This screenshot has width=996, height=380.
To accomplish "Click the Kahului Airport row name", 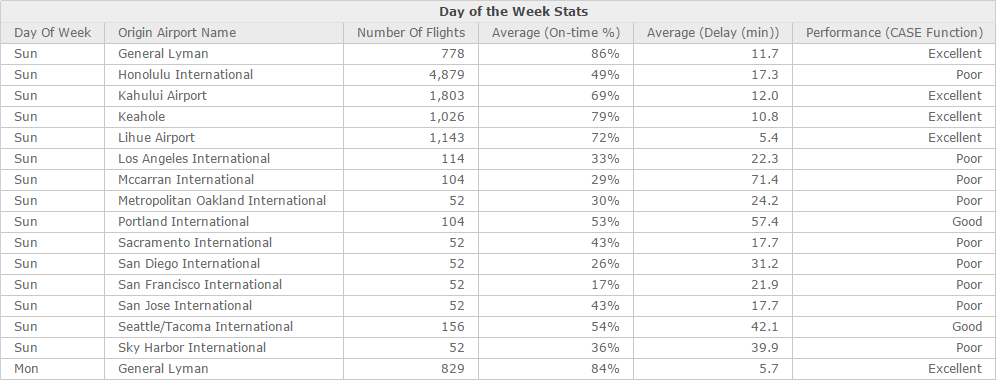I will coord(163,96).
